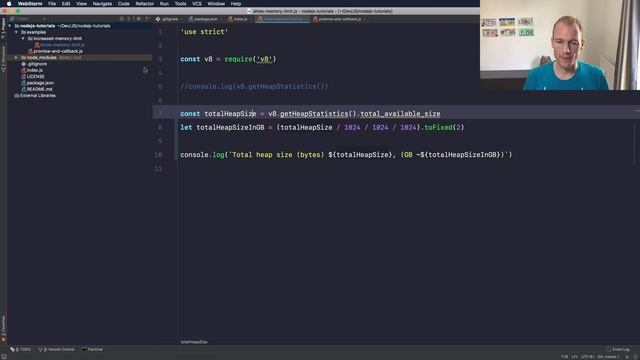
Task: Open the Code menu
Action: click(x=124, y=4)
